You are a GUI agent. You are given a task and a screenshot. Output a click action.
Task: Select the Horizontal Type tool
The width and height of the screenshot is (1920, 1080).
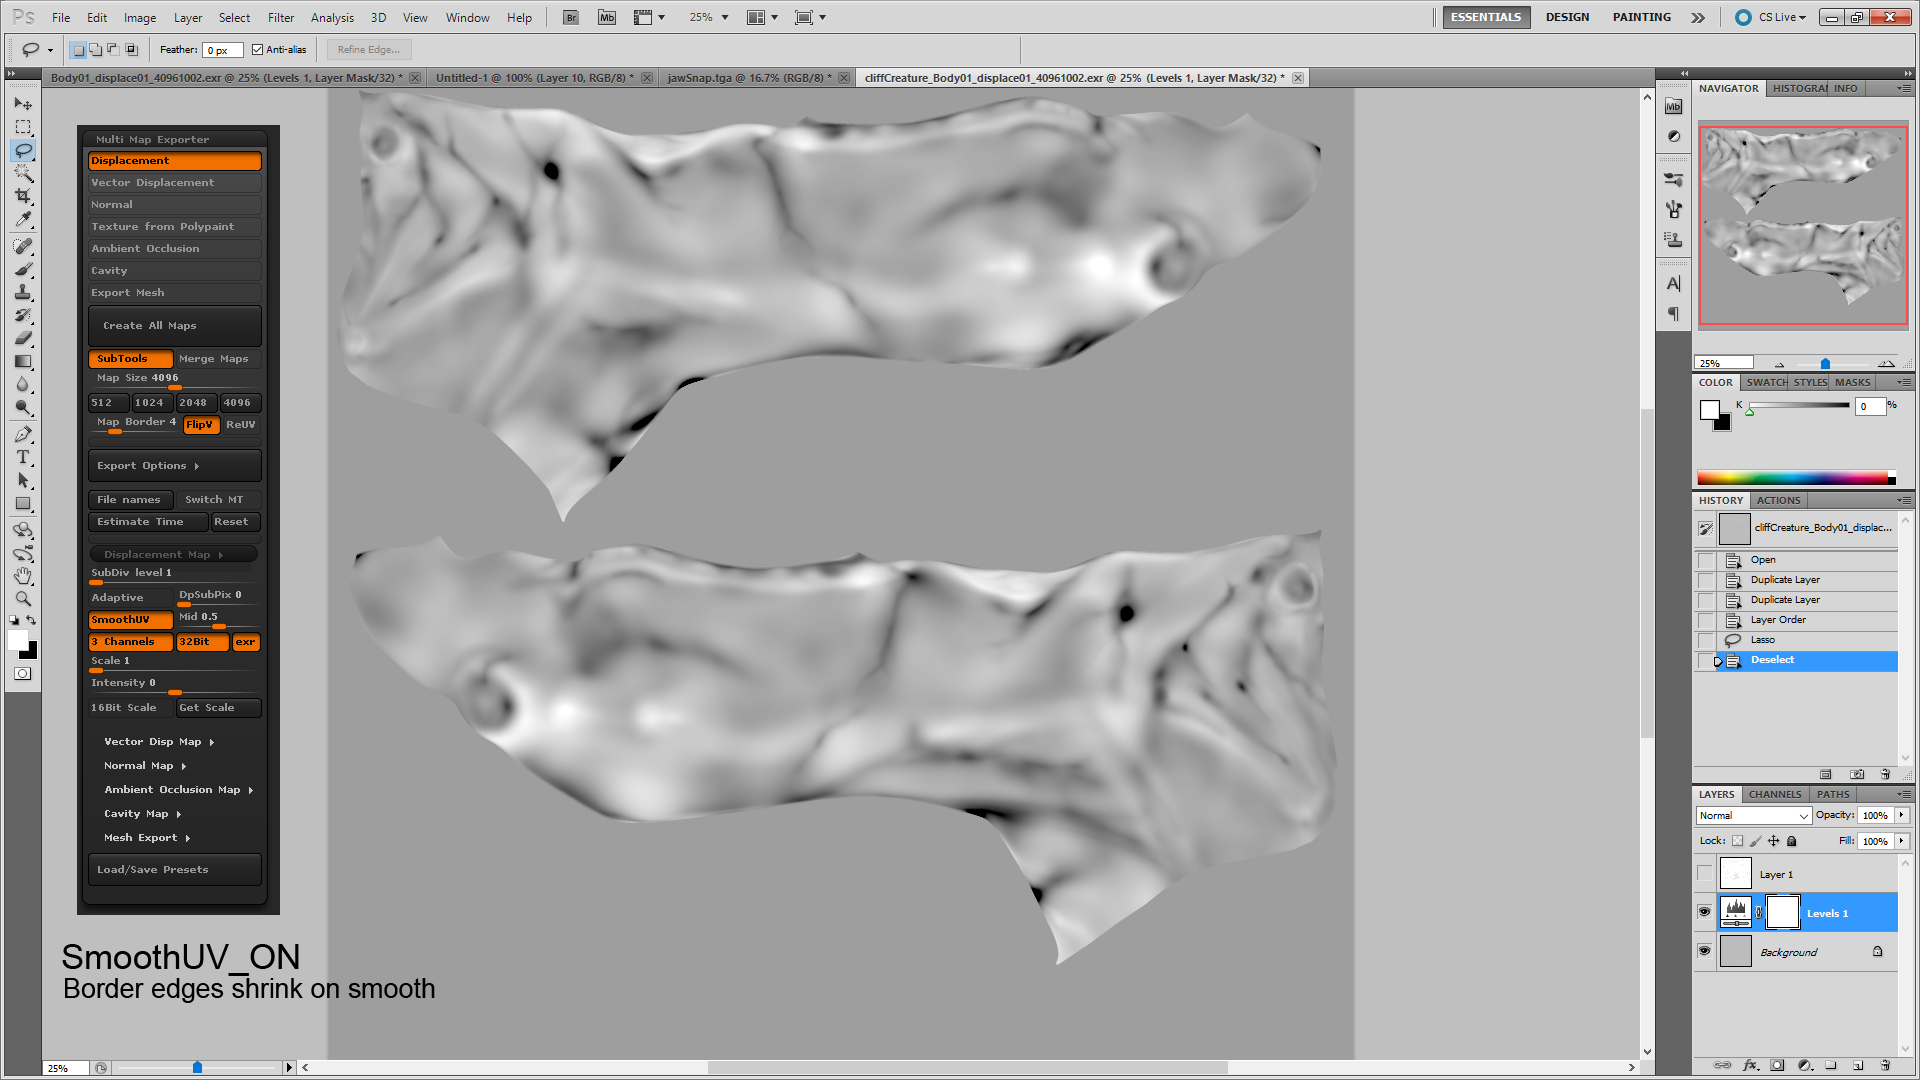(x=23, y=457)
